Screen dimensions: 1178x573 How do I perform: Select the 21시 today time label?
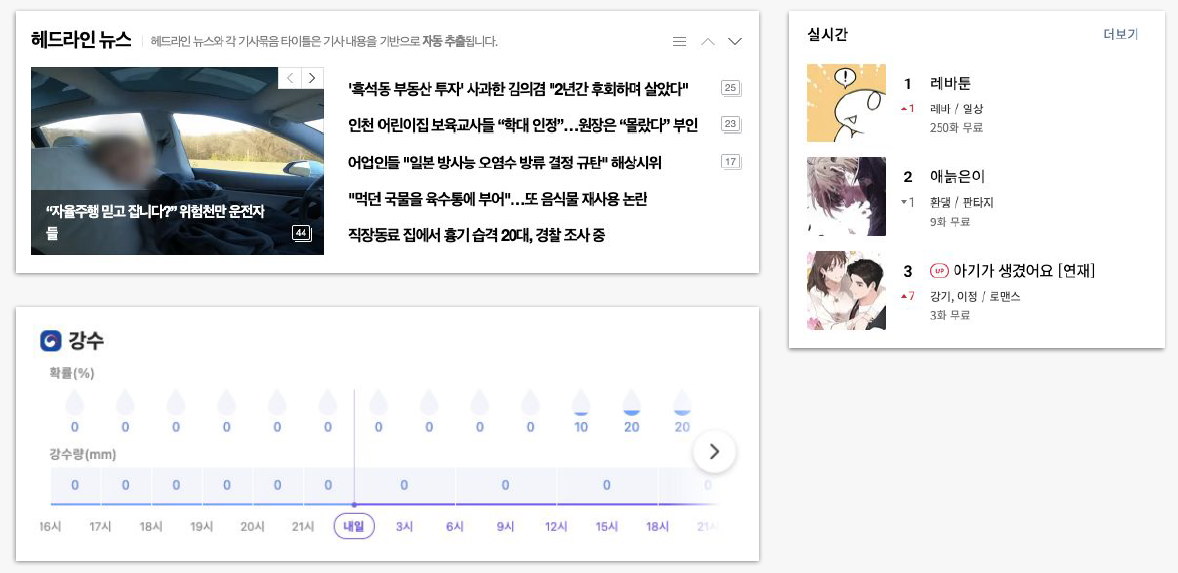point(303,526)
